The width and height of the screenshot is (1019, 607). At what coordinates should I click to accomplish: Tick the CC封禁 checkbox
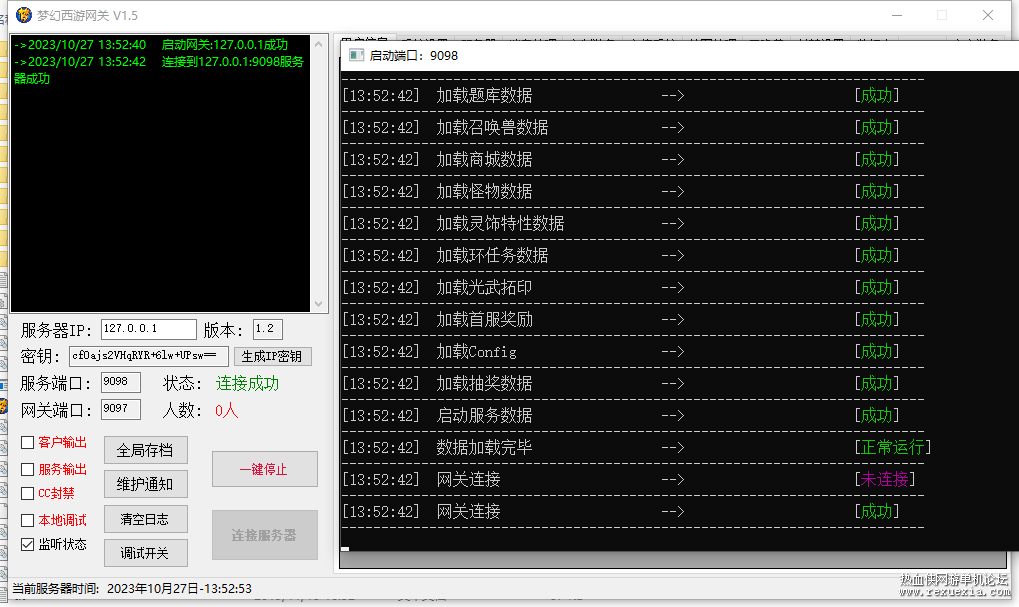pos(27,493)
